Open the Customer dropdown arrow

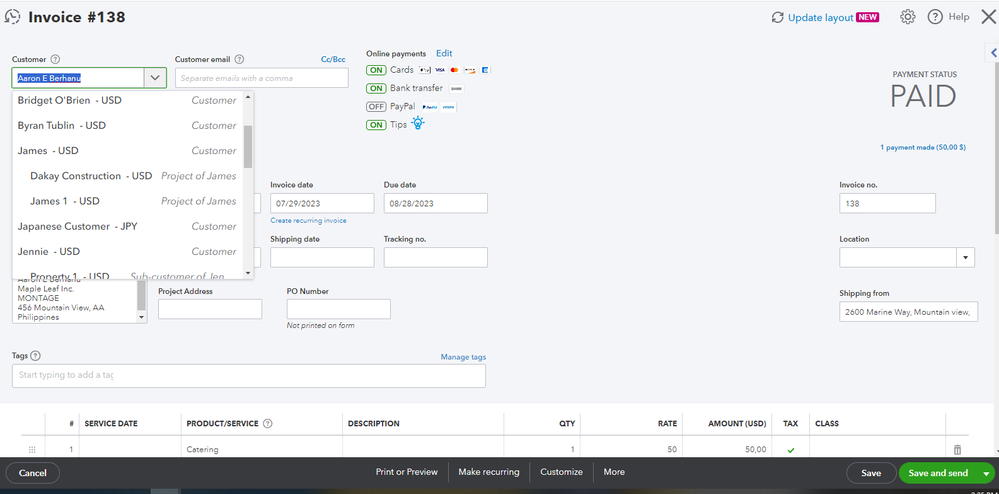155,78
